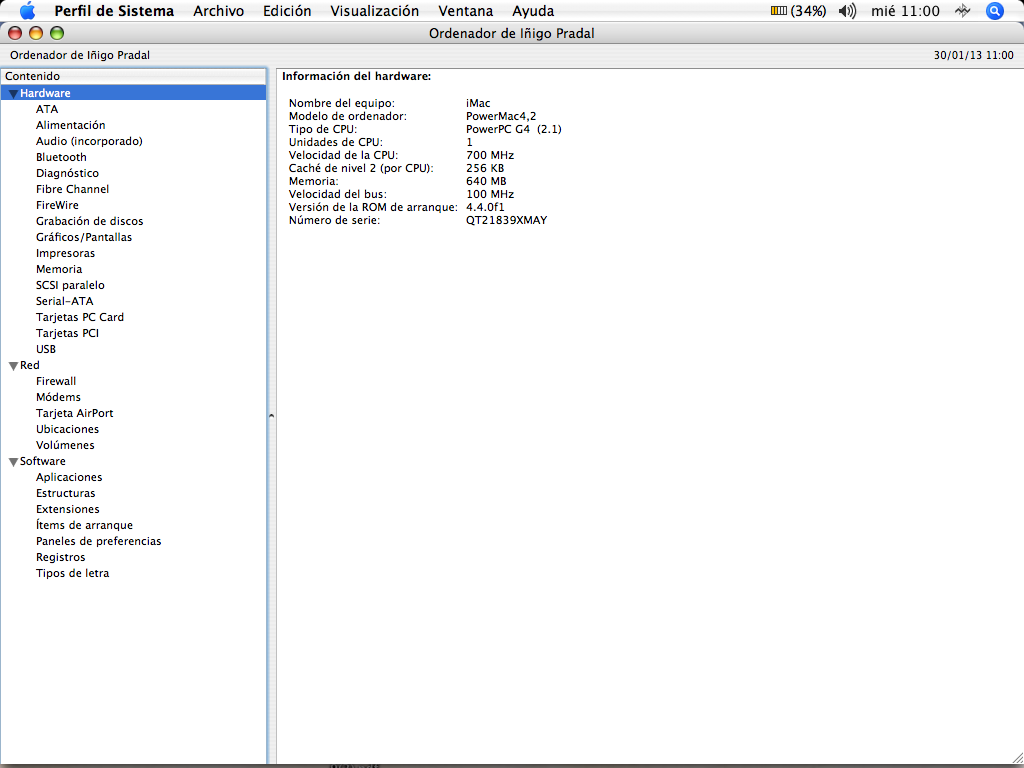Select Audio (incorporado) item
The height and width of the screenshot is (768, 1024).
point(89,141)
